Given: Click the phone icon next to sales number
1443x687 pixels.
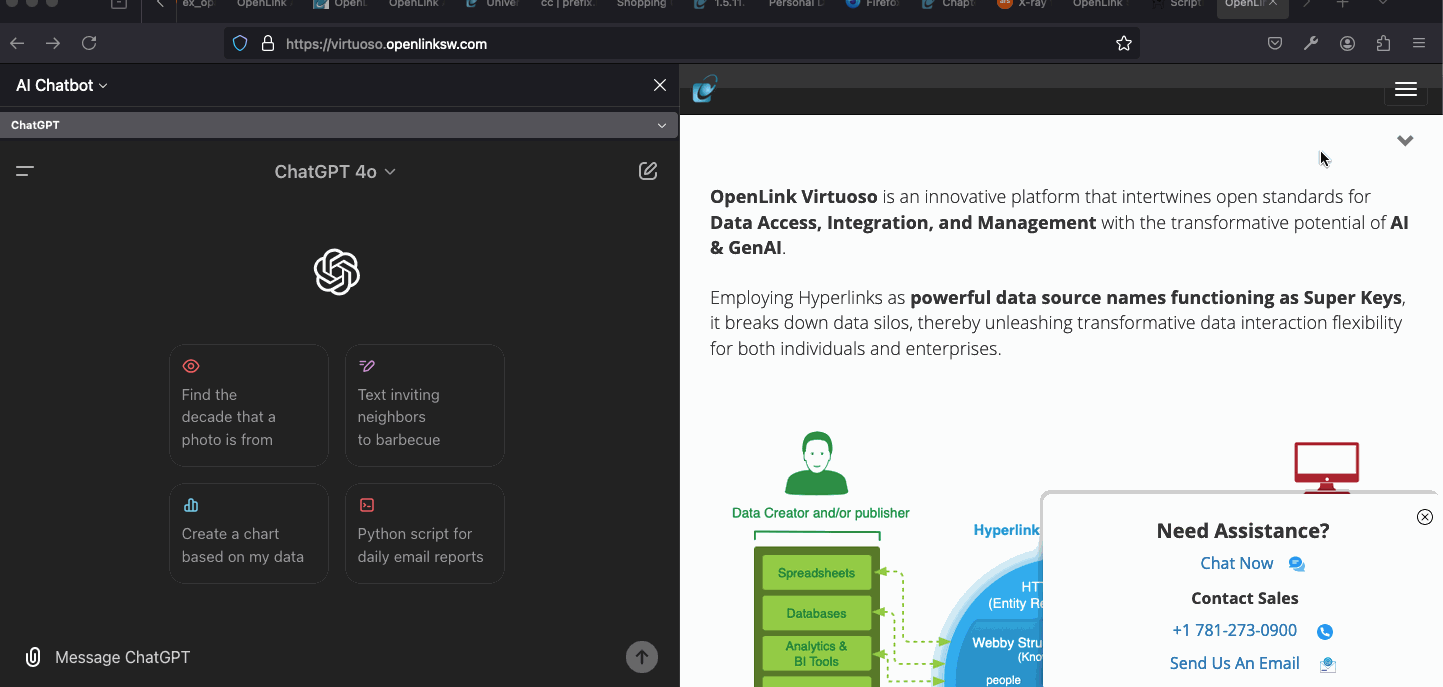Looking at the screenshot, I should pyautogui.click(x=1325, y=632).
